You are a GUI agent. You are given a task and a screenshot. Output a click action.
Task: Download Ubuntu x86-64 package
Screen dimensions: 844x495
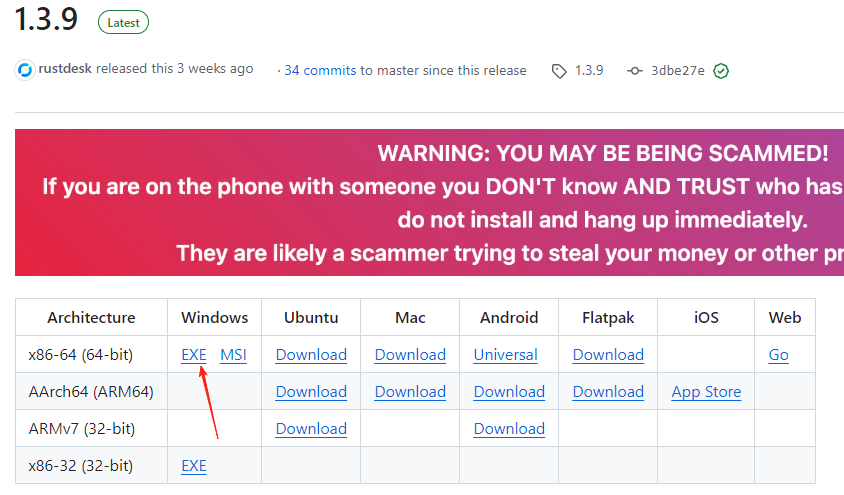point(311,355)
